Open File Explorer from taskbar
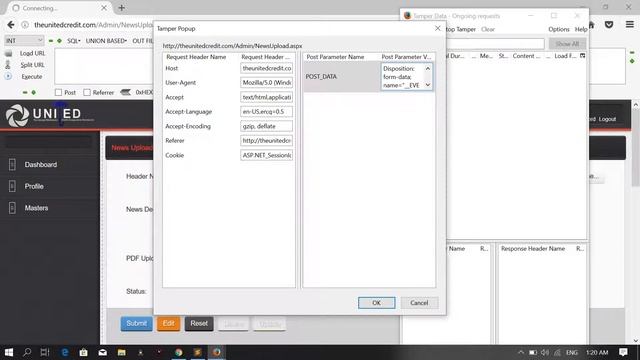640x360 pixels. click(122, 352)
